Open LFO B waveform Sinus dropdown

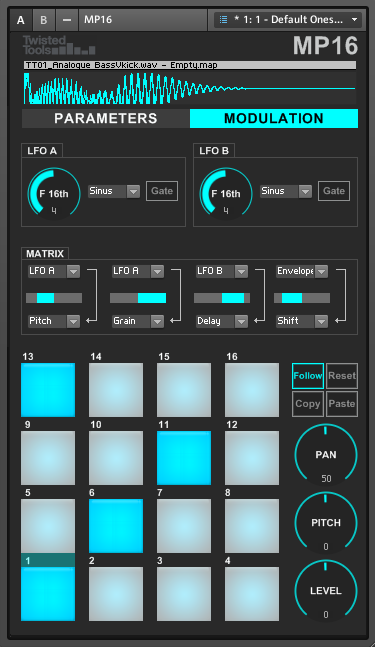pyautogui.click(x=286, y=191)
